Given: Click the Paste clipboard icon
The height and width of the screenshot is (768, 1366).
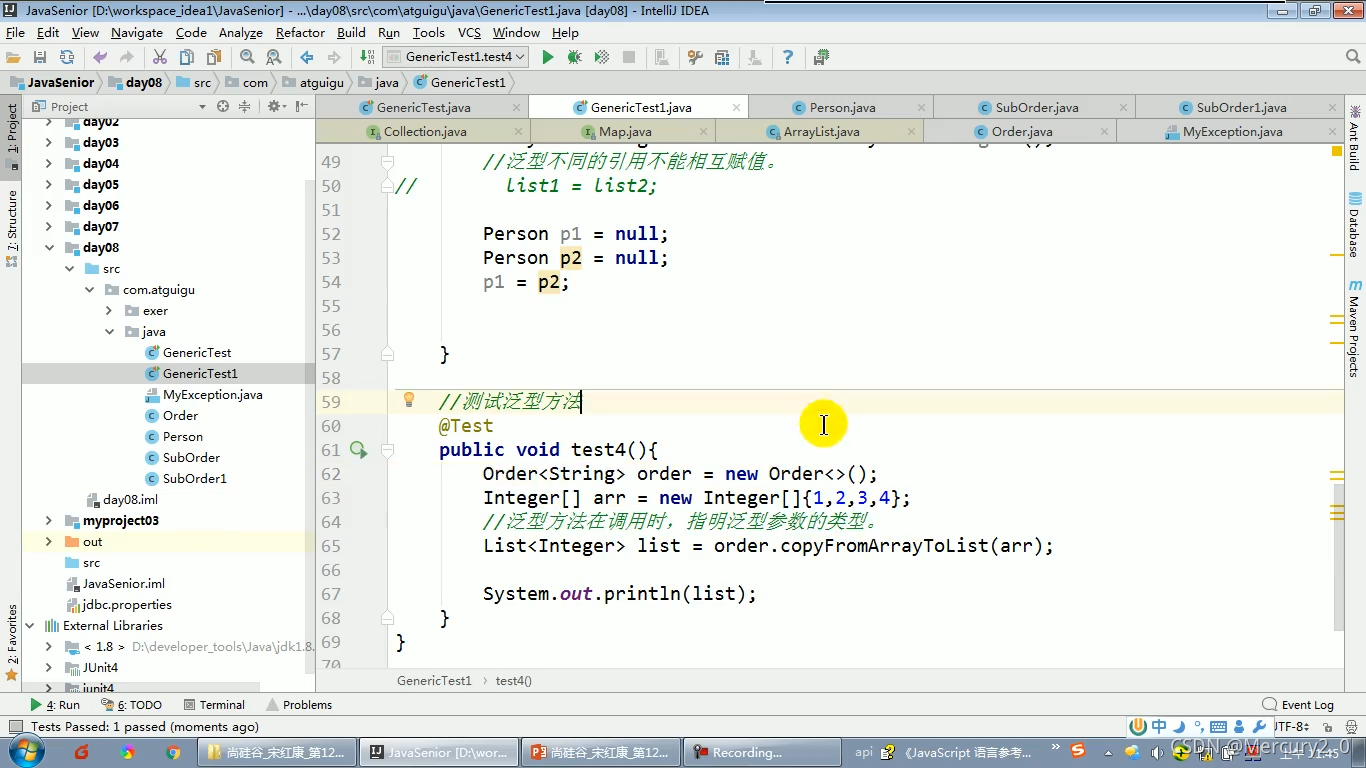Looking at the screenshot, I should (x=213, y=57).
